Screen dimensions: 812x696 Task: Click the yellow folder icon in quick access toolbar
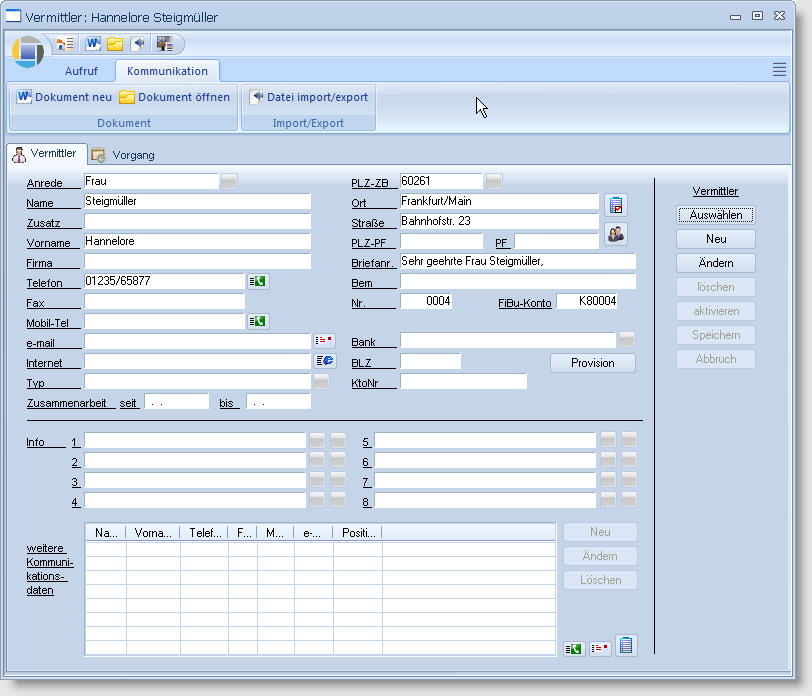point(115,44)
